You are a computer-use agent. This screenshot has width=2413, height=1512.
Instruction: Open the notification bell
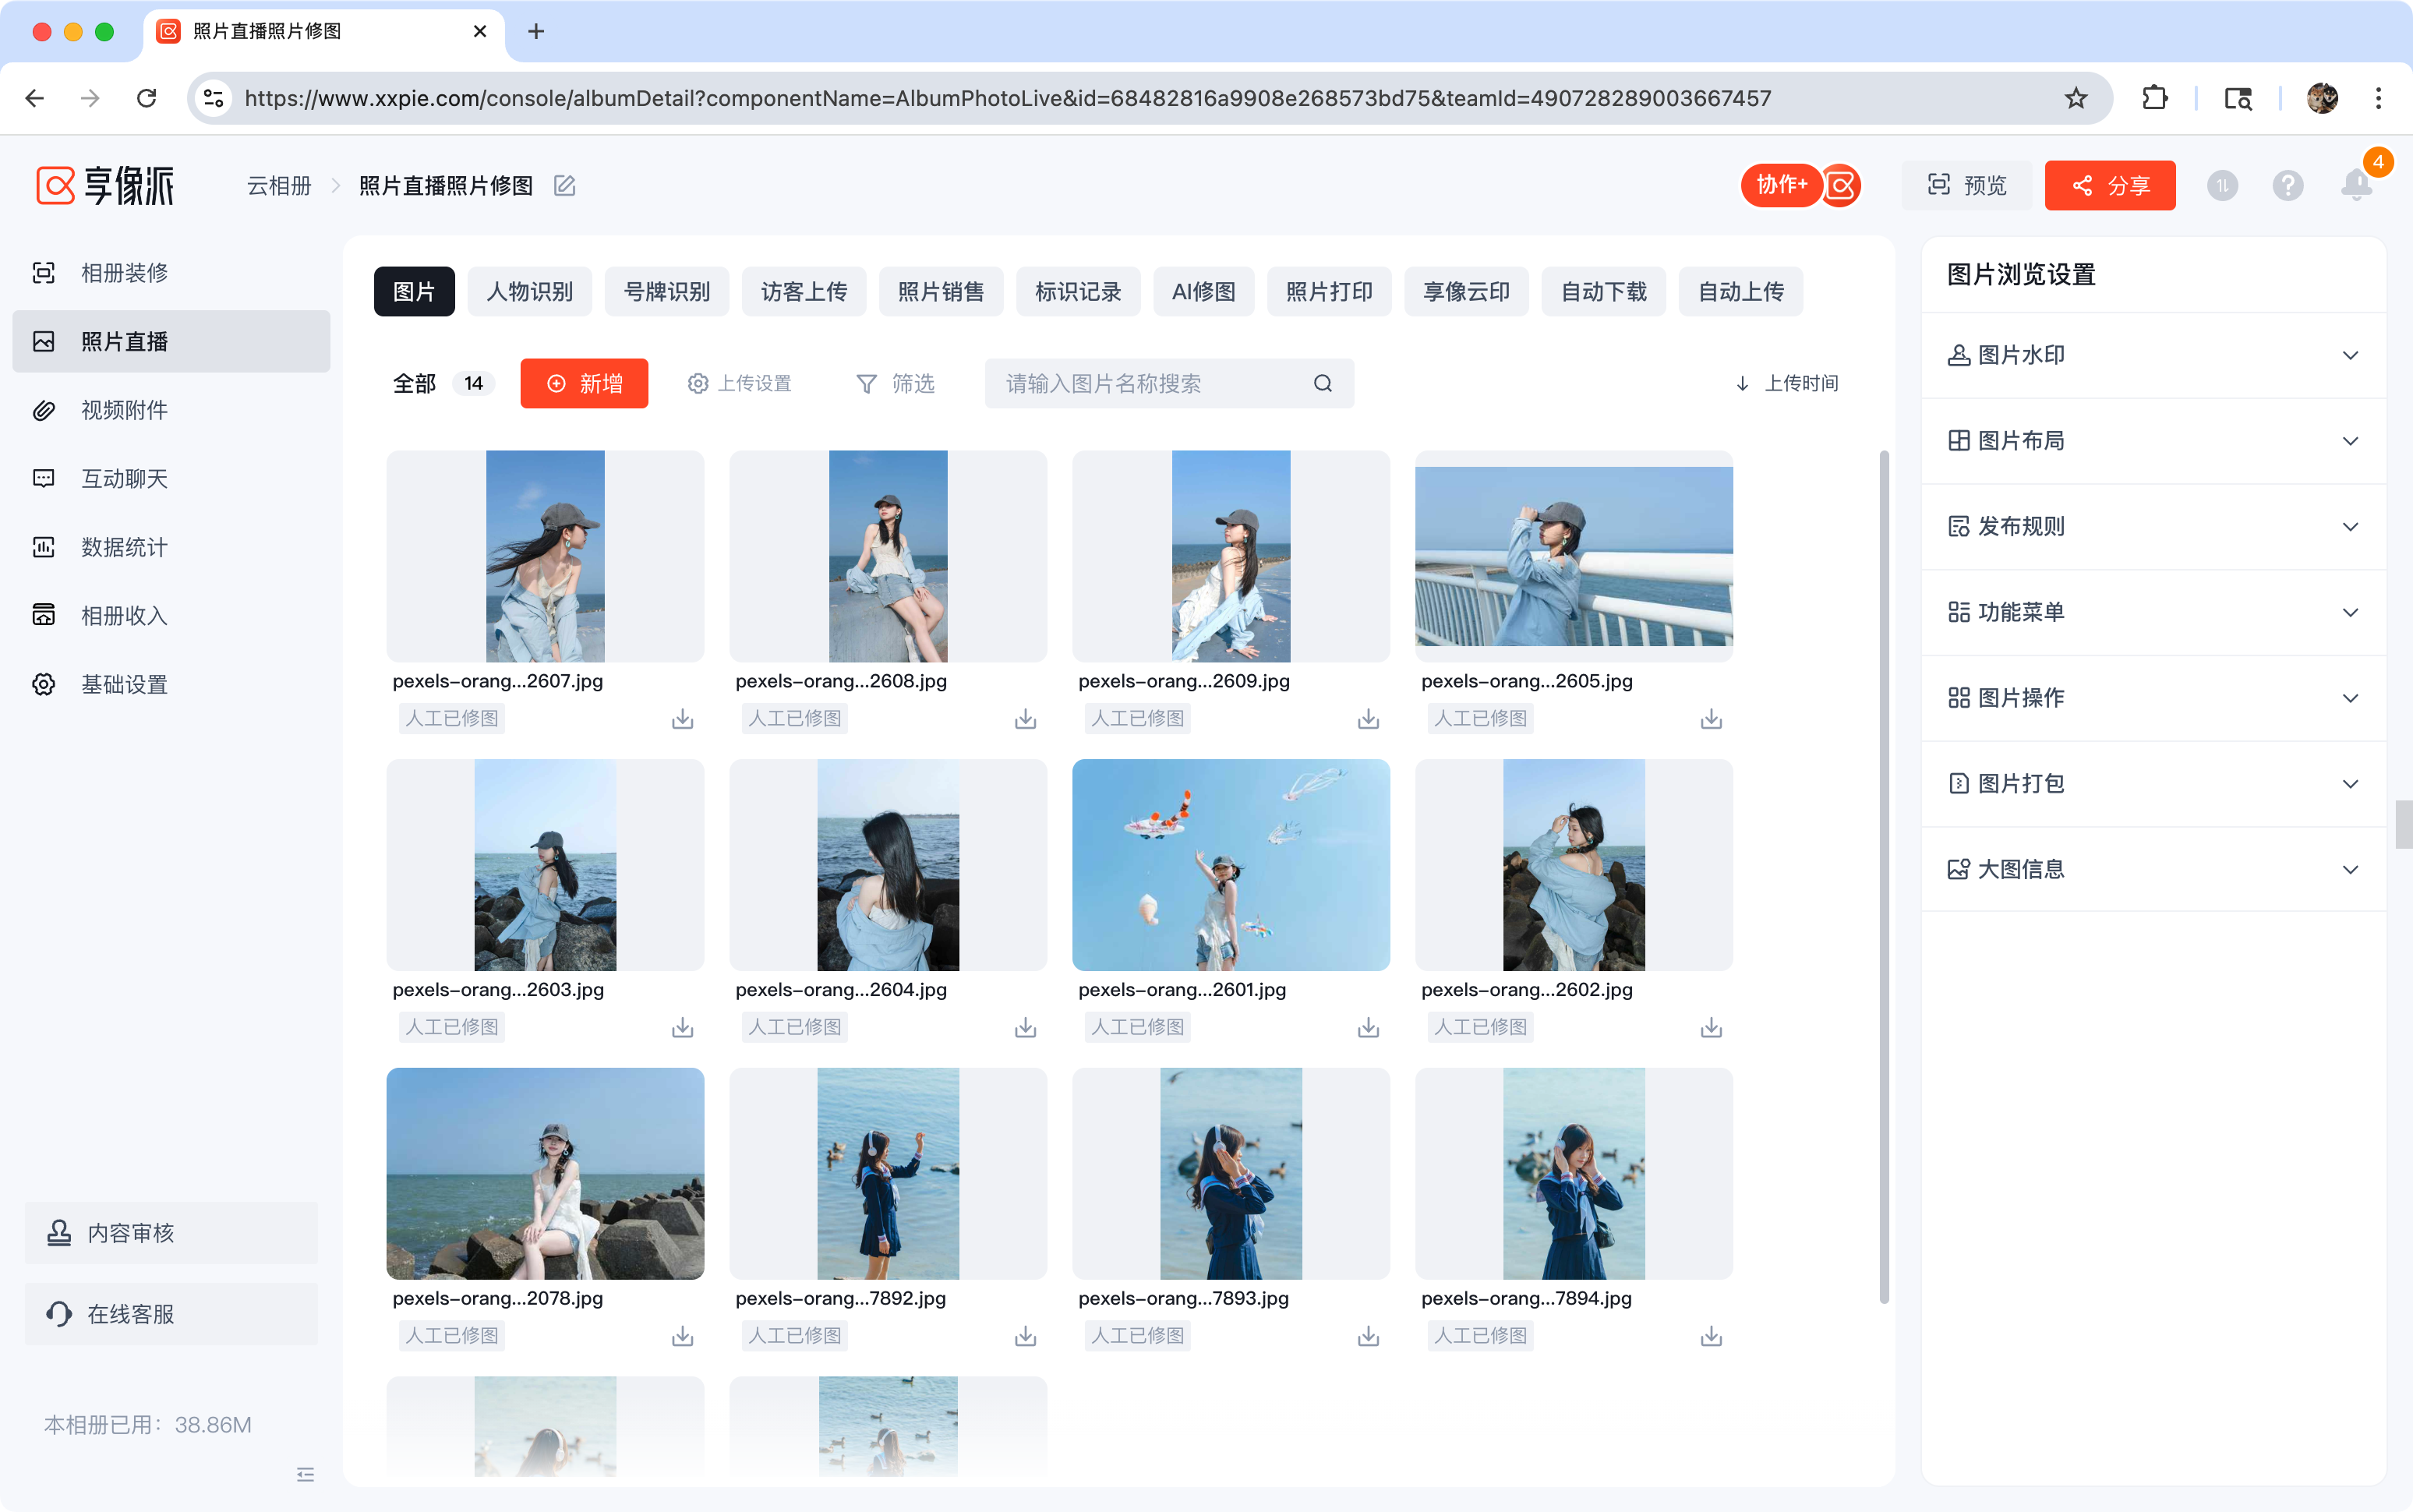pyautogui.click(x=2356, y=185)
